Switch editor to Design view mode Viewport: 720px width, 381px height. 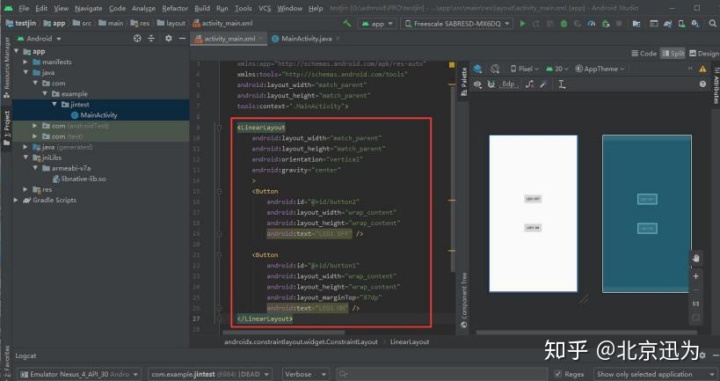704,54
